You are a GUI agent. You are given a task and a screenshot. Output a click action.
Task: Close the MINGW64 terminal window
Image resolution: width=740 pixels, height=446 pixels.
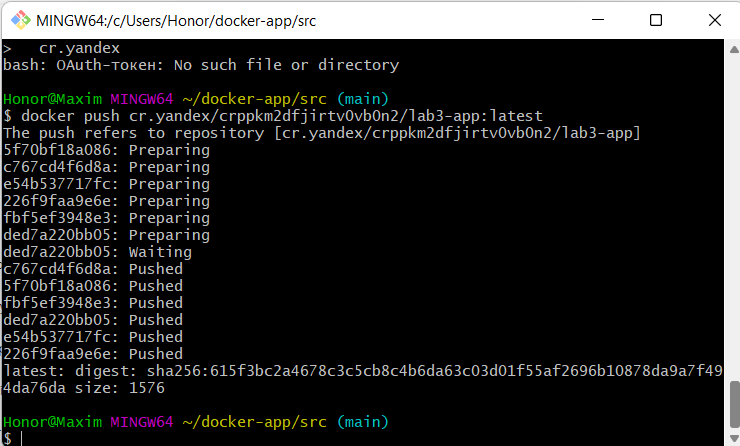coord(715,20)
